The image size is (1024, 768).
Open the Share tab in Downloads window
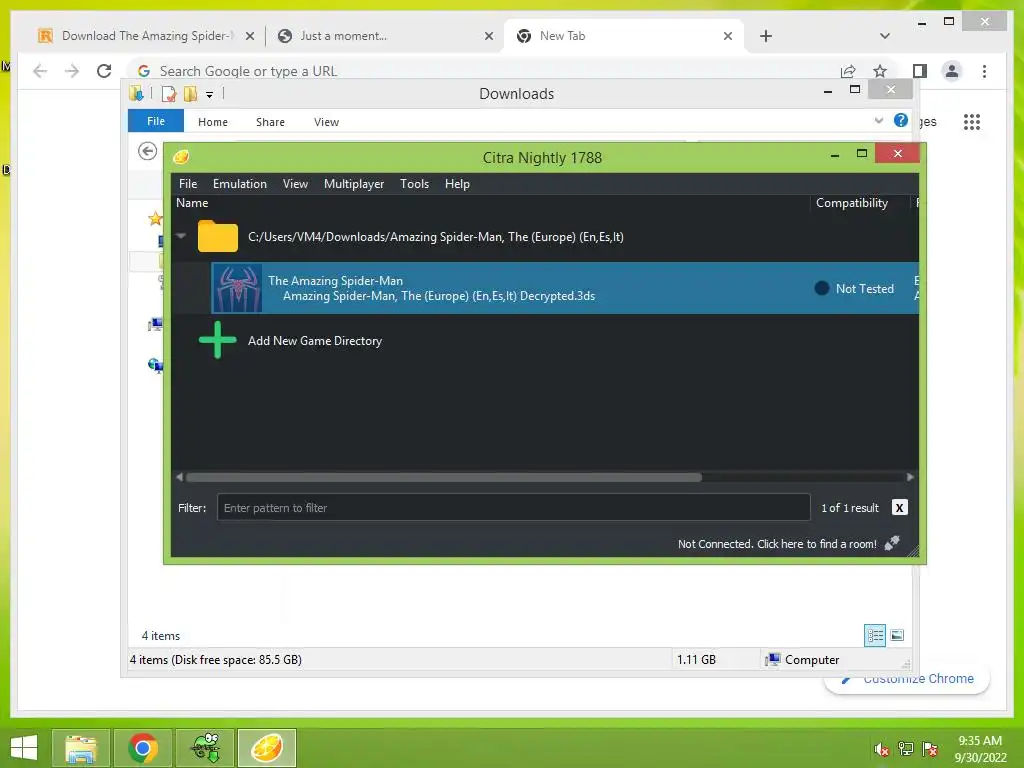point(270,122)
